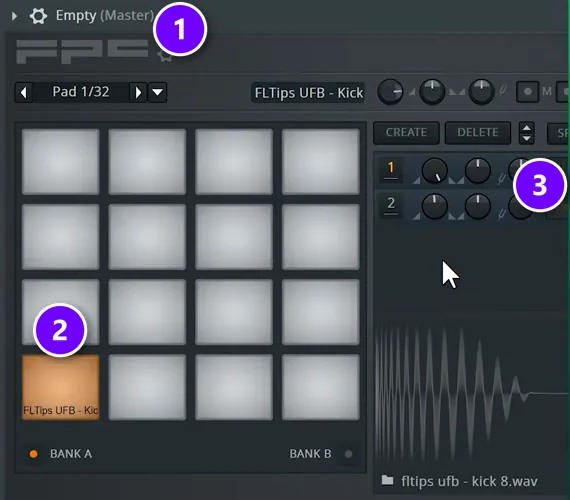Click the up arrow beside the DELETE button
This screenshot has height=500, width=570.
point(526,128)
